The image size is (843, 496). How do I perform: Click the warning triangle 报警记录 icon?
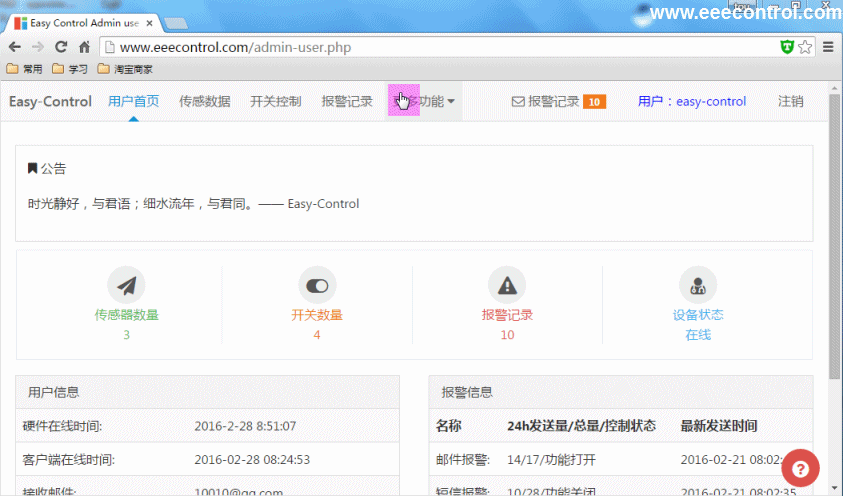coord(507,285)
